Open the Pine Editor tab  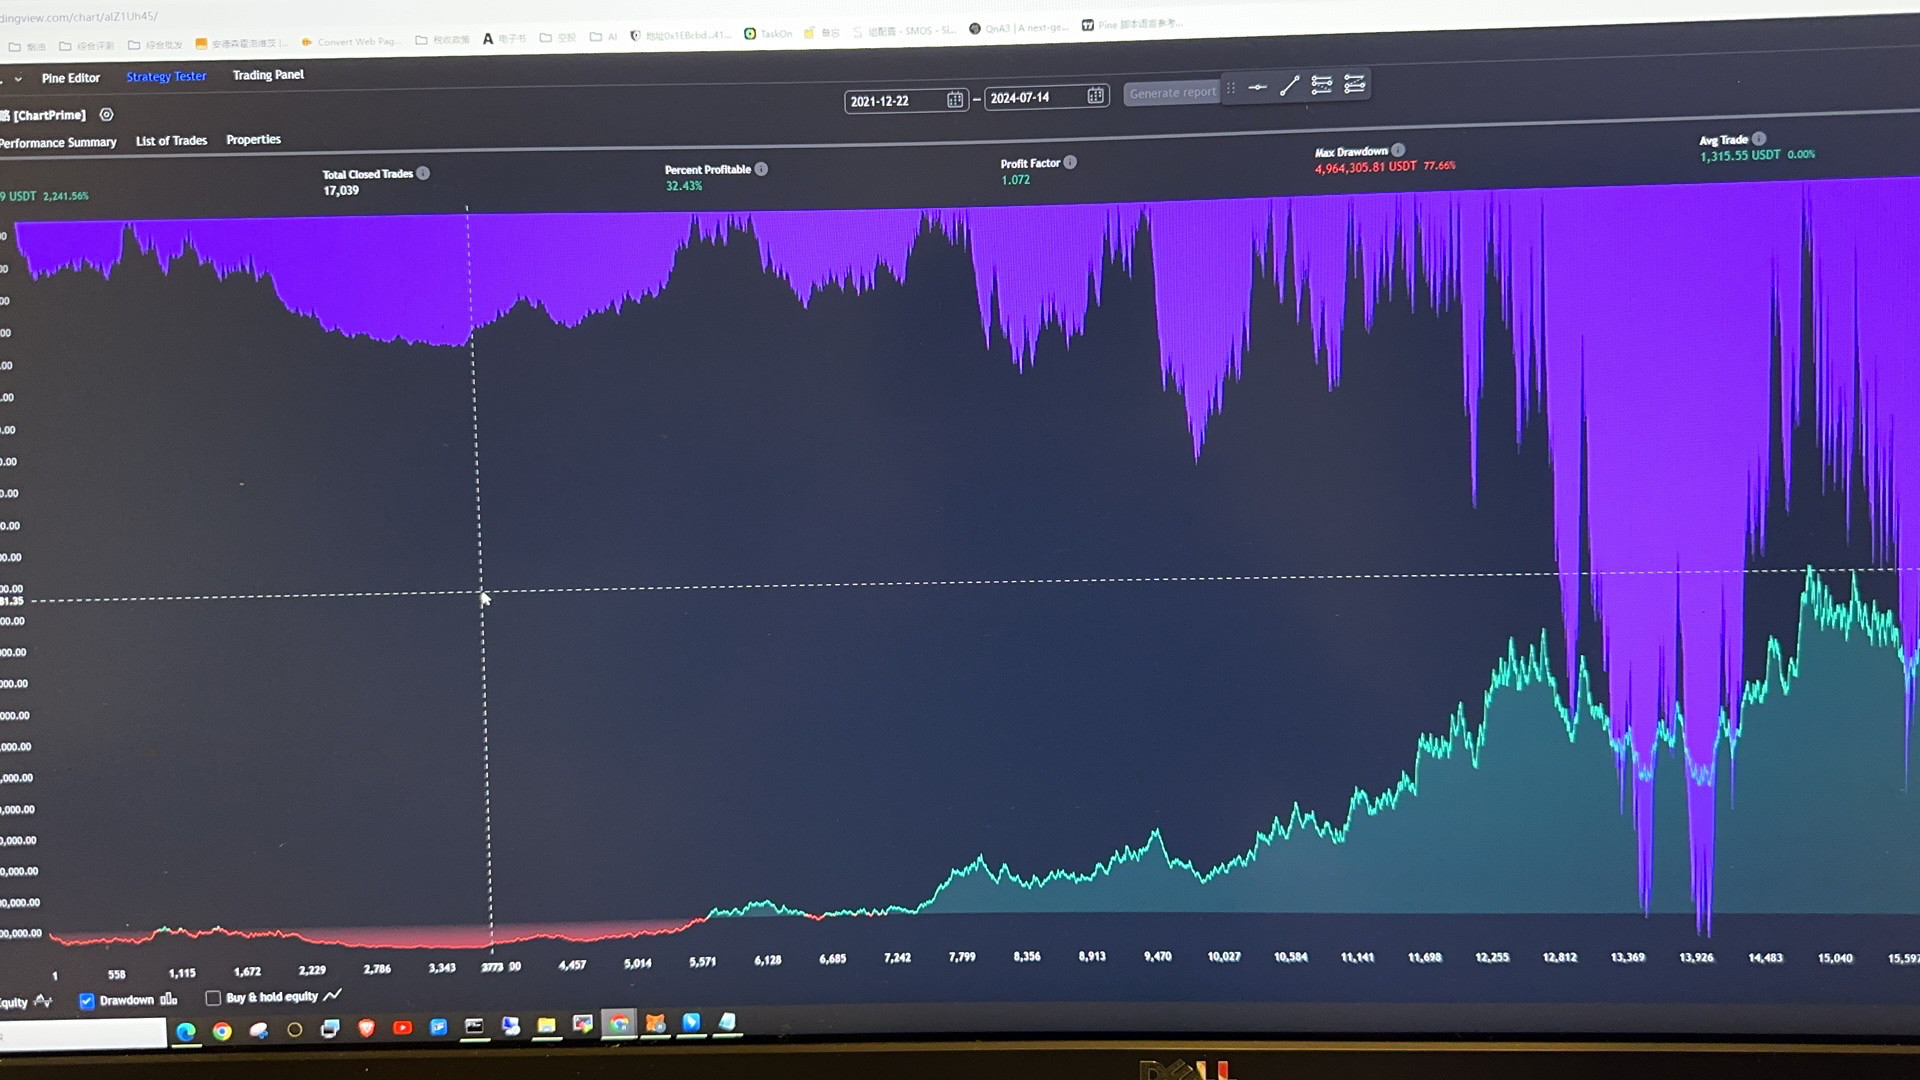click(71, 78)
